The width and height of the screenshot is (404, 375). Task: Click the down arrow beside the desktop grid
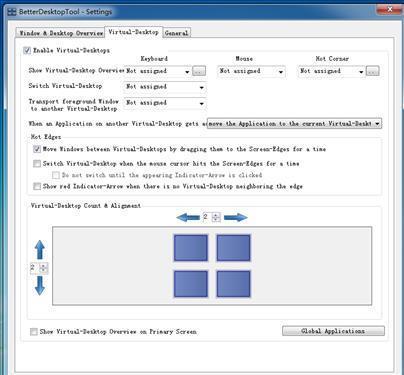click(x=40, y=285)
